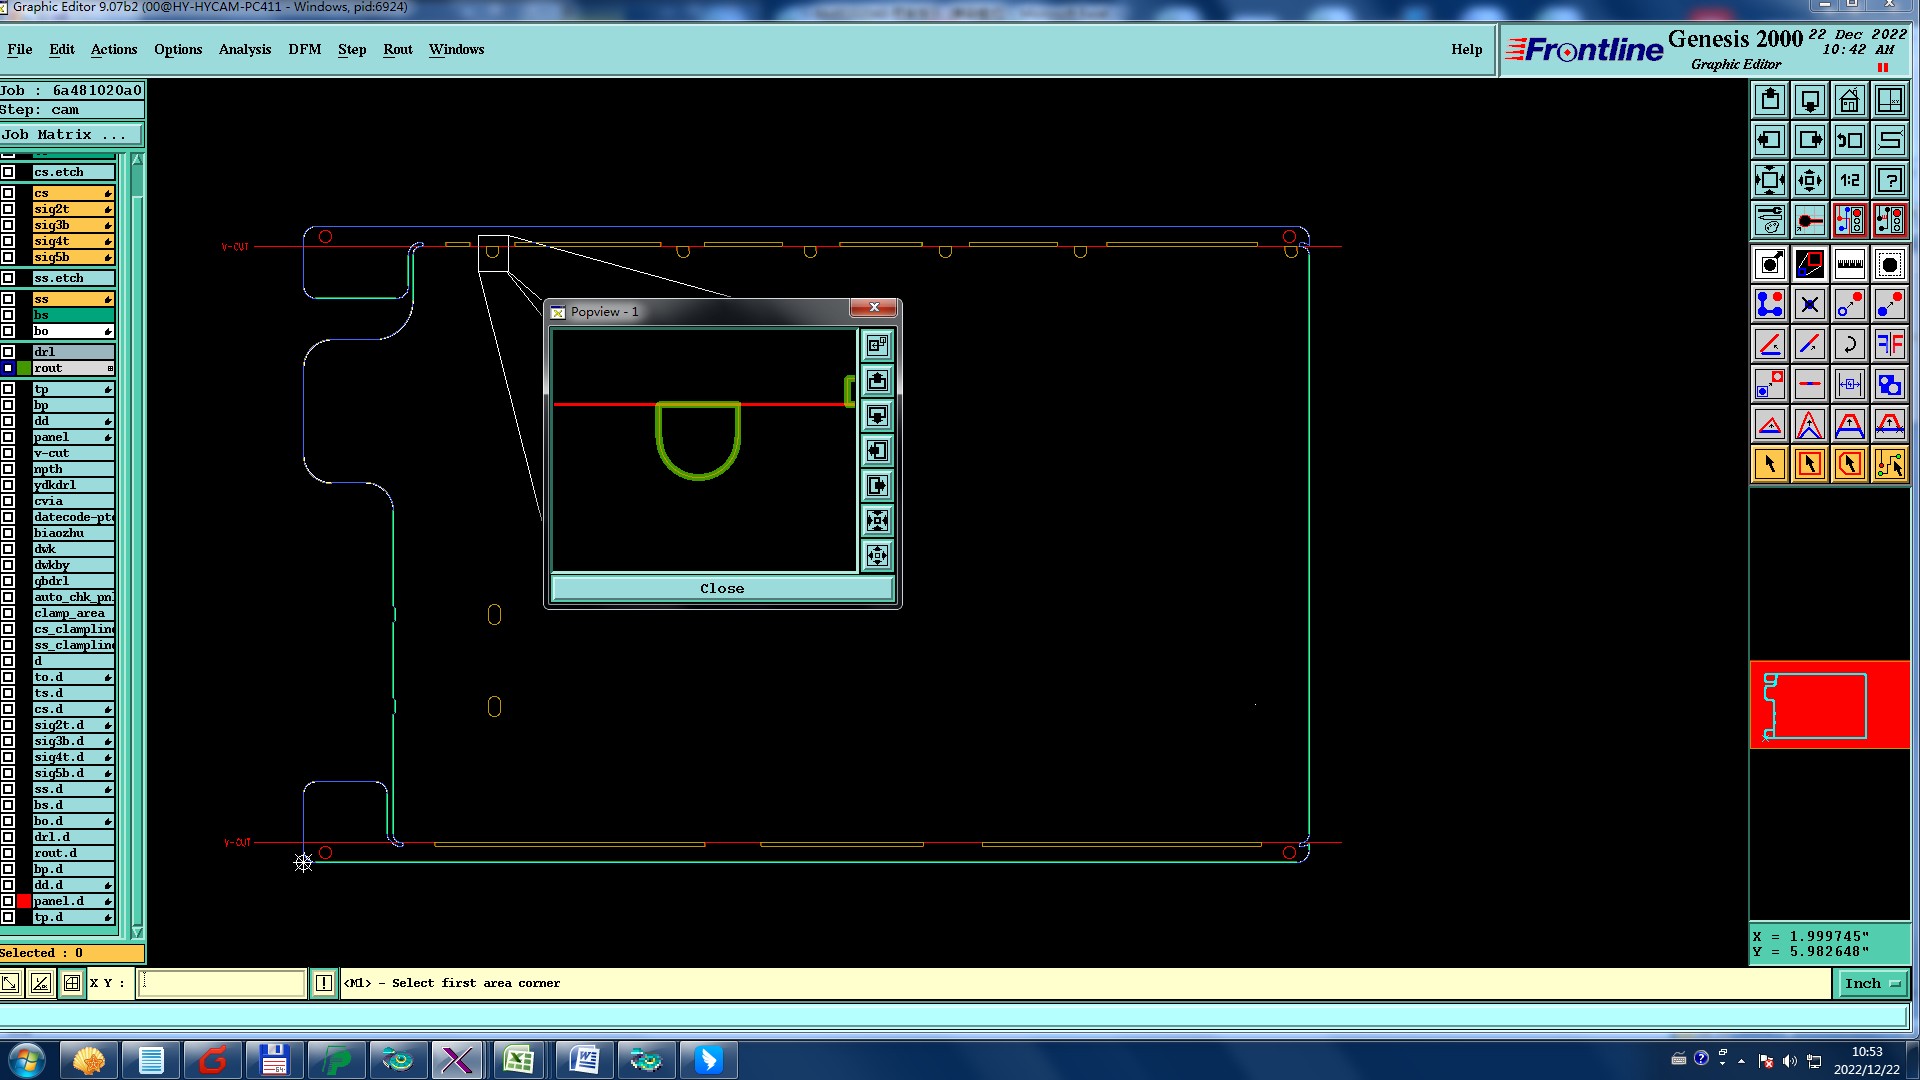Screen dimensions: 1920x1080
Task: Click the Home view icon
Action: pyautogui.click(x=1849, y=101)
